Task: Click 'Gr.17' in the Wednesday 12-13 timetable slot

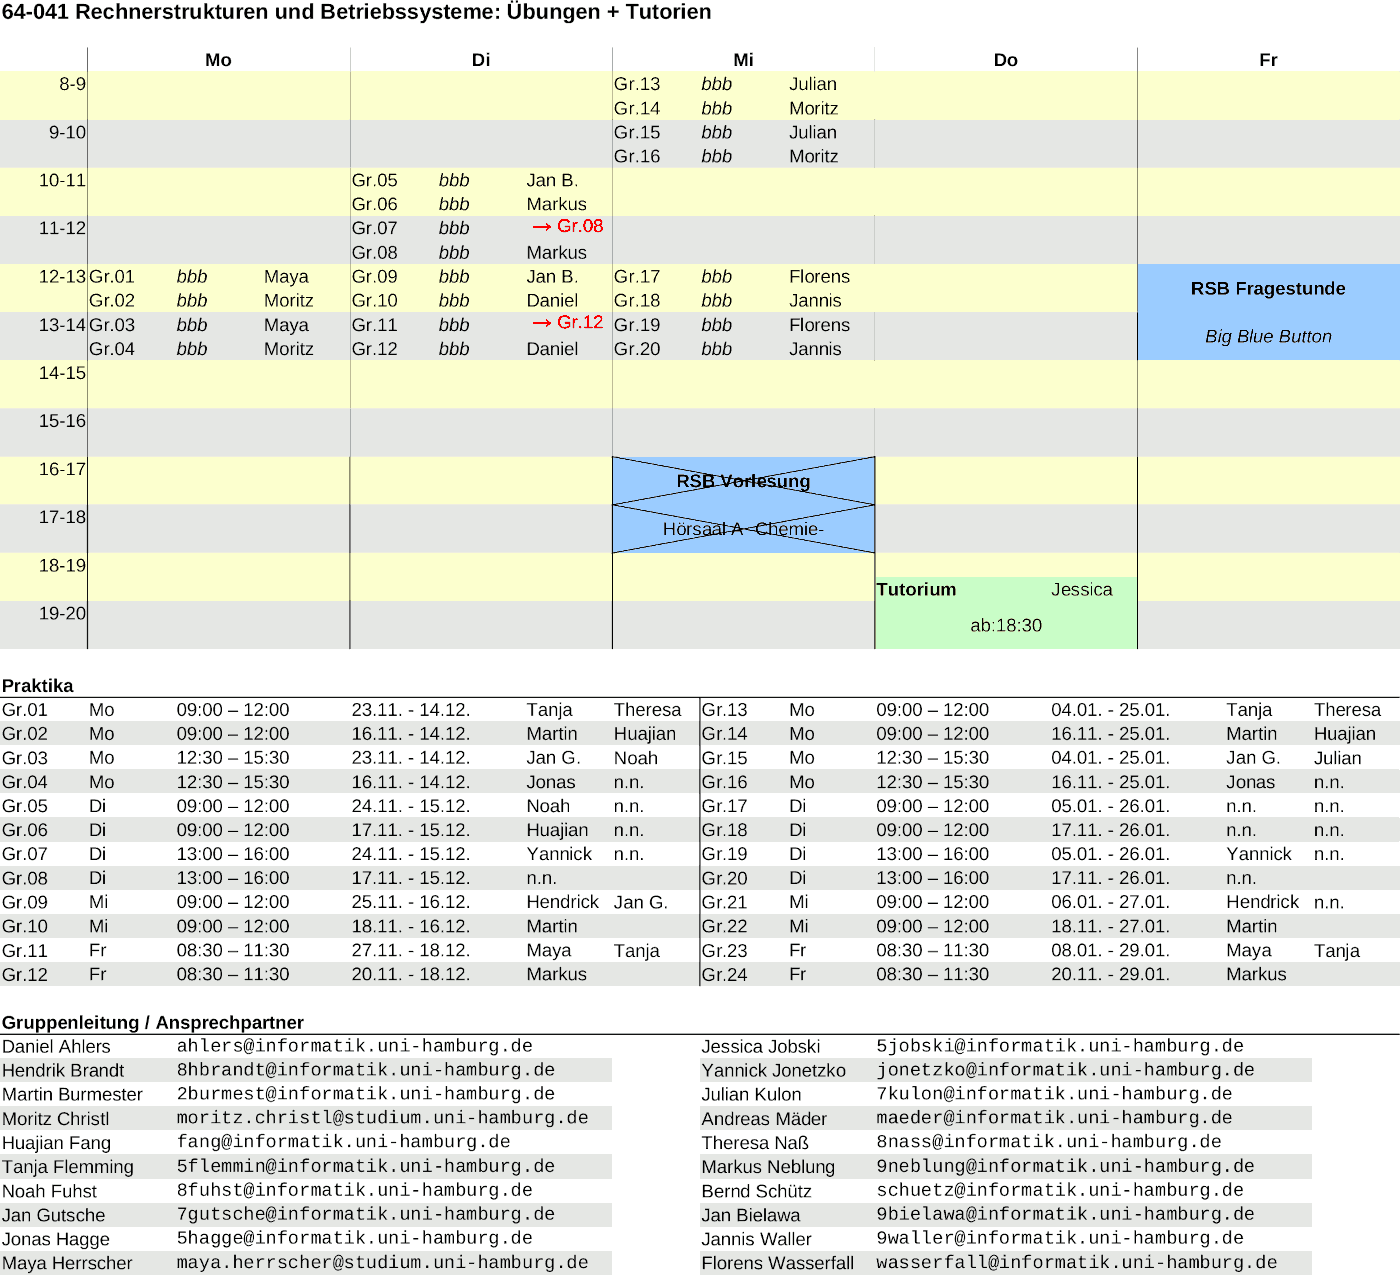Action: coord(637,277)
